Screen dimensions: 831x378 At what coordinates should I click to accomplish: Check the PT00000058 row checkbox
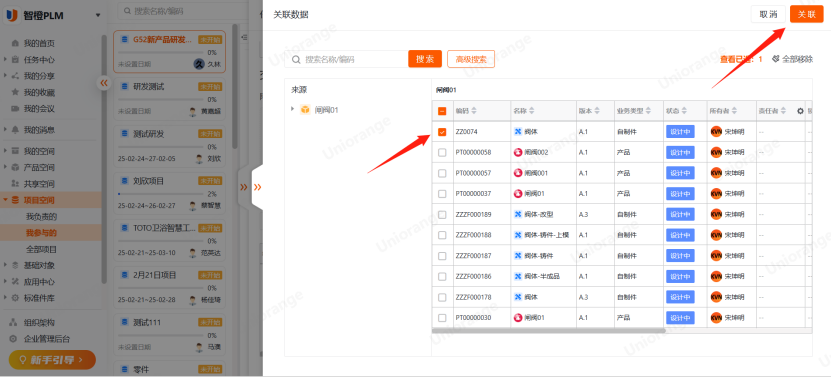click(x=442, y=152)
